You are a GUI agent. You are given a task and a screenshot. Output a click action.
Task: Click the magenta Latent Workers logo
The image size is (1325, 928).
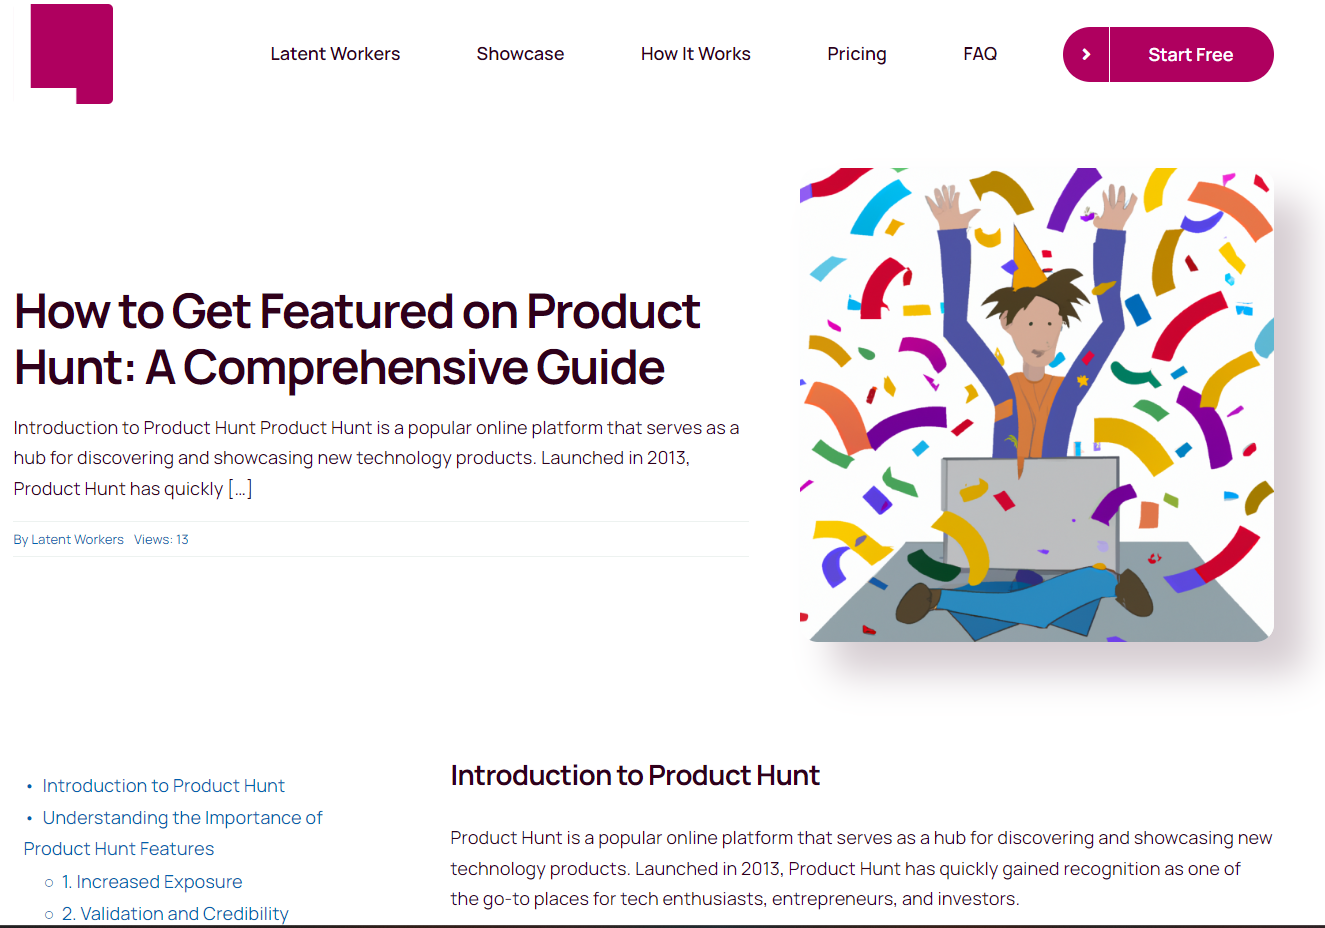point(71,54)
